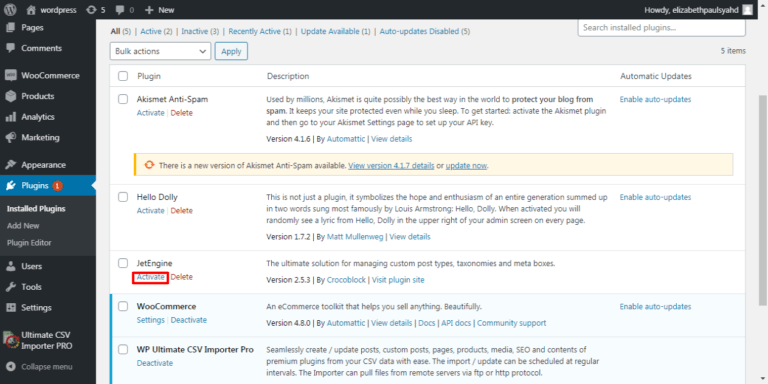Click the Apply button

click(x=231, y=51)
